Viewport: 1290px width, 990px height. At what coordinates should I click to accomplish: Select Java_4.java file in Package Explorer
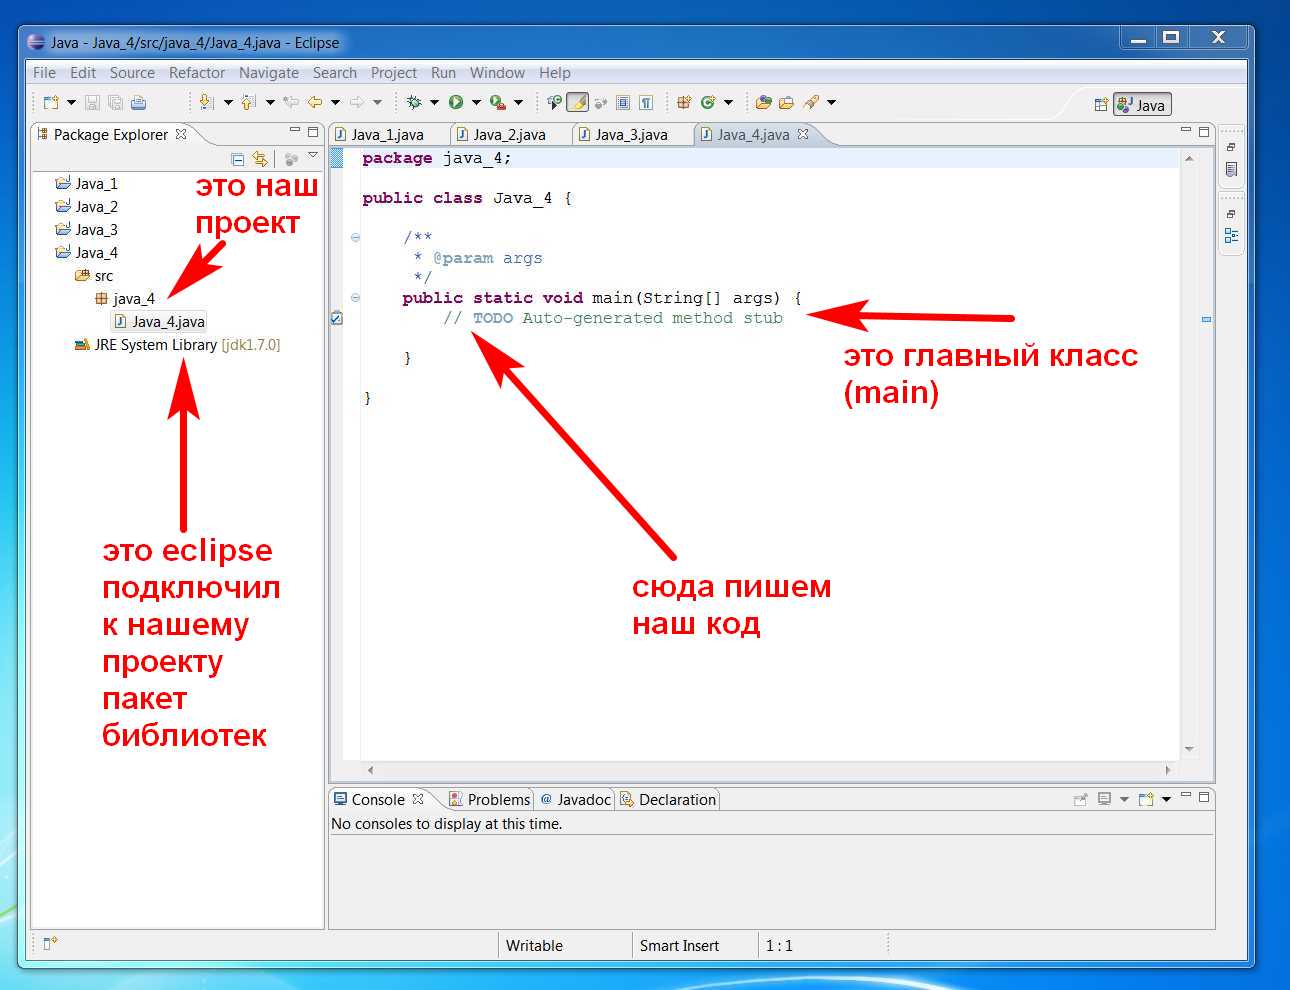[167, 322]
